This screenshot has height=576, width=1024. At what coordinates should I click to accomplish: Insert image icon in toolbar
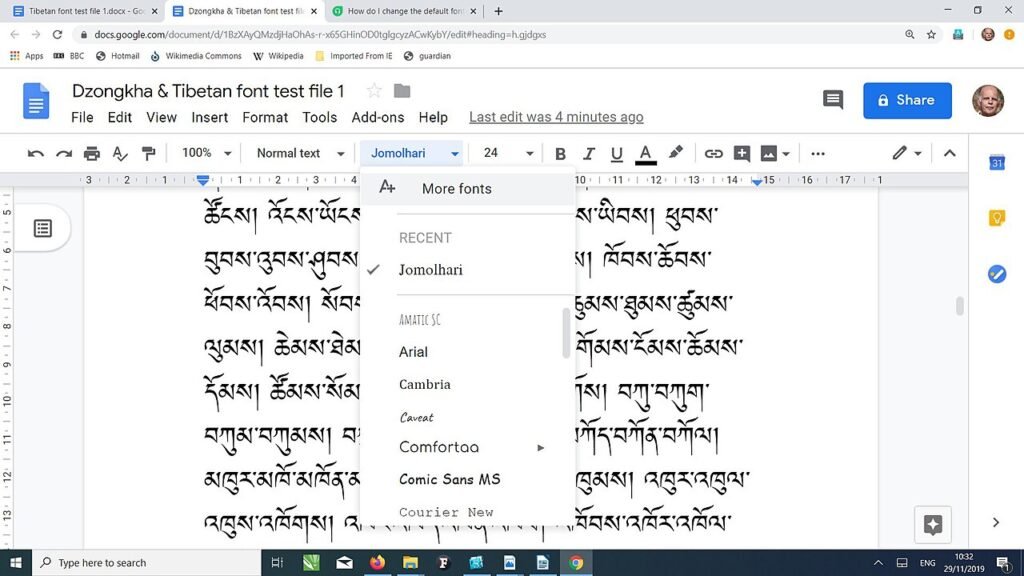click(769, 154)
